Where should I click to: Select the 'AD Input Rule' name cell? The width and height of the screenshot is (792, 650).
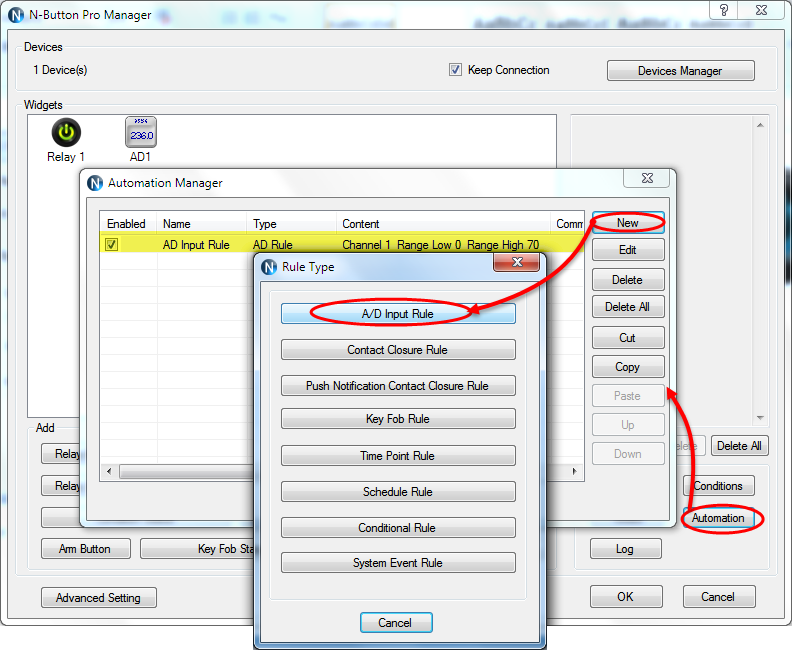(196, 245)
